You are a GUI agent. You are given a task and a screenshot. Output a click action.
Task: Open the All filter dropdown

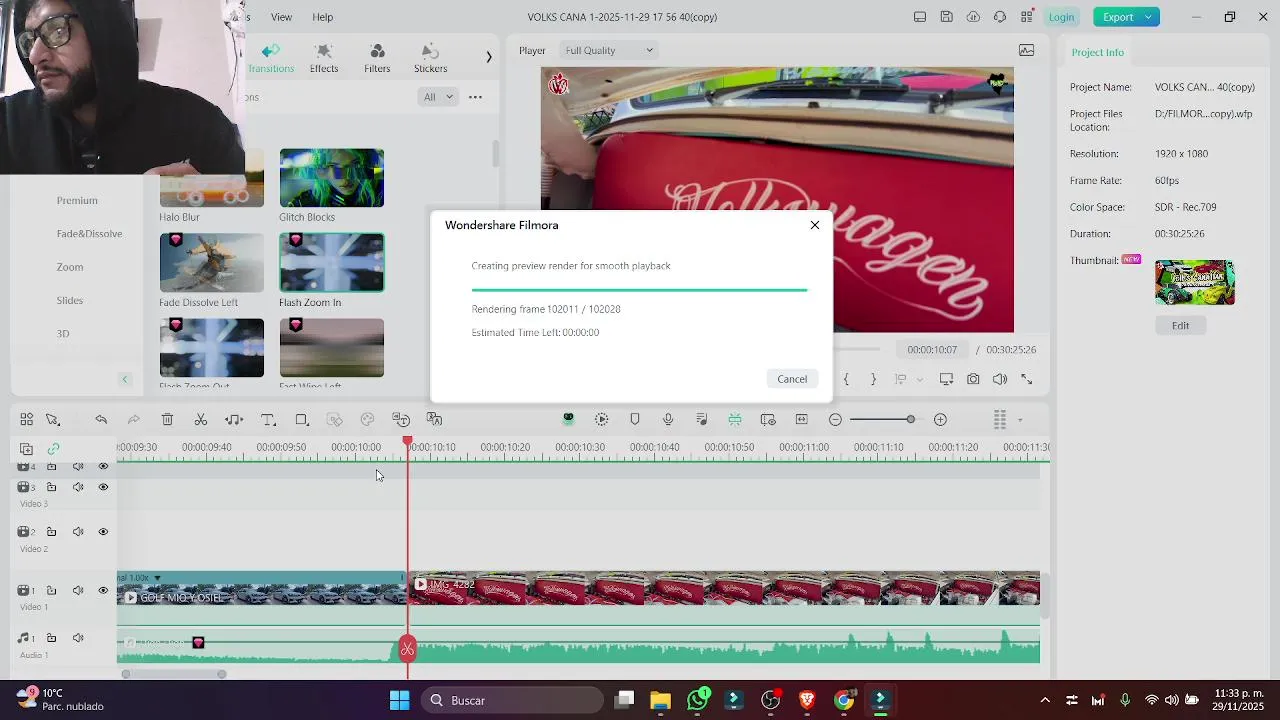(x=438, y=97)
